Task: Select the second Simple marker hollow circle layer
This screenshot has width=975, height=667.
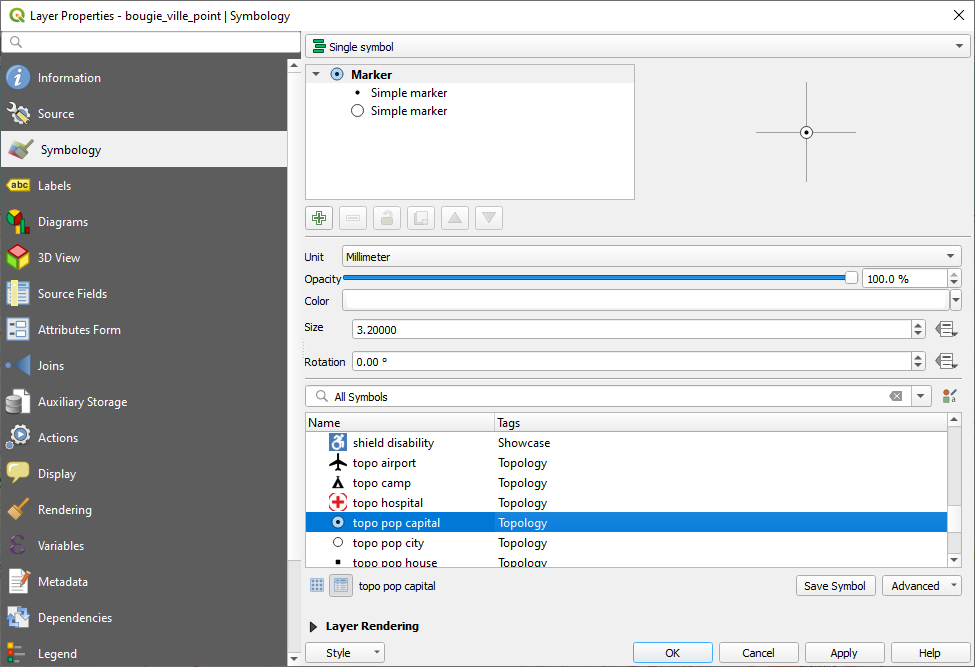Action: tap(408, 111)
